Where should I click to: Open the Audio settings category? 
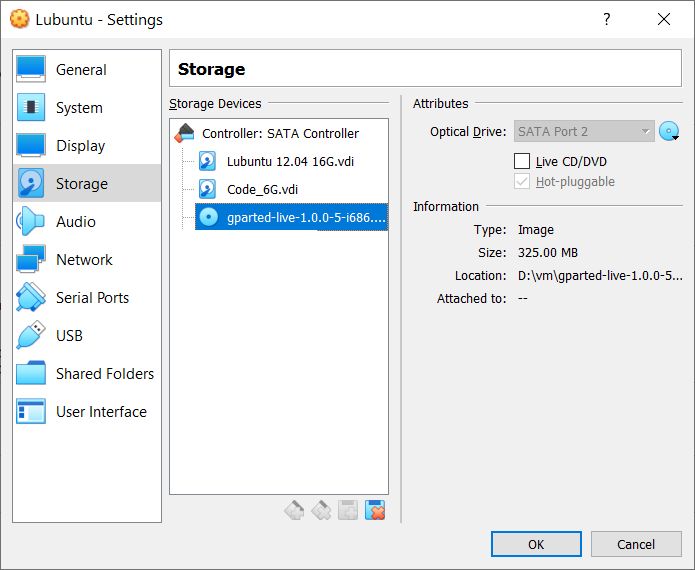(x=87, y=222)
